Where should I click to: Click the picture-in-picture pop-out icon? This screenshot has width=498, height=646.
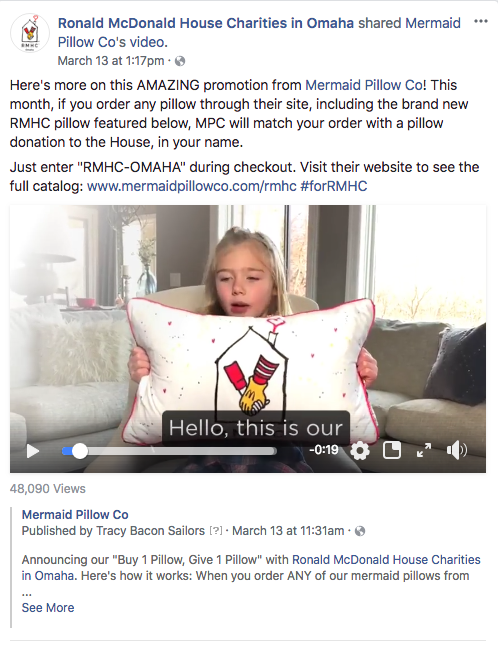pos(392,450)
